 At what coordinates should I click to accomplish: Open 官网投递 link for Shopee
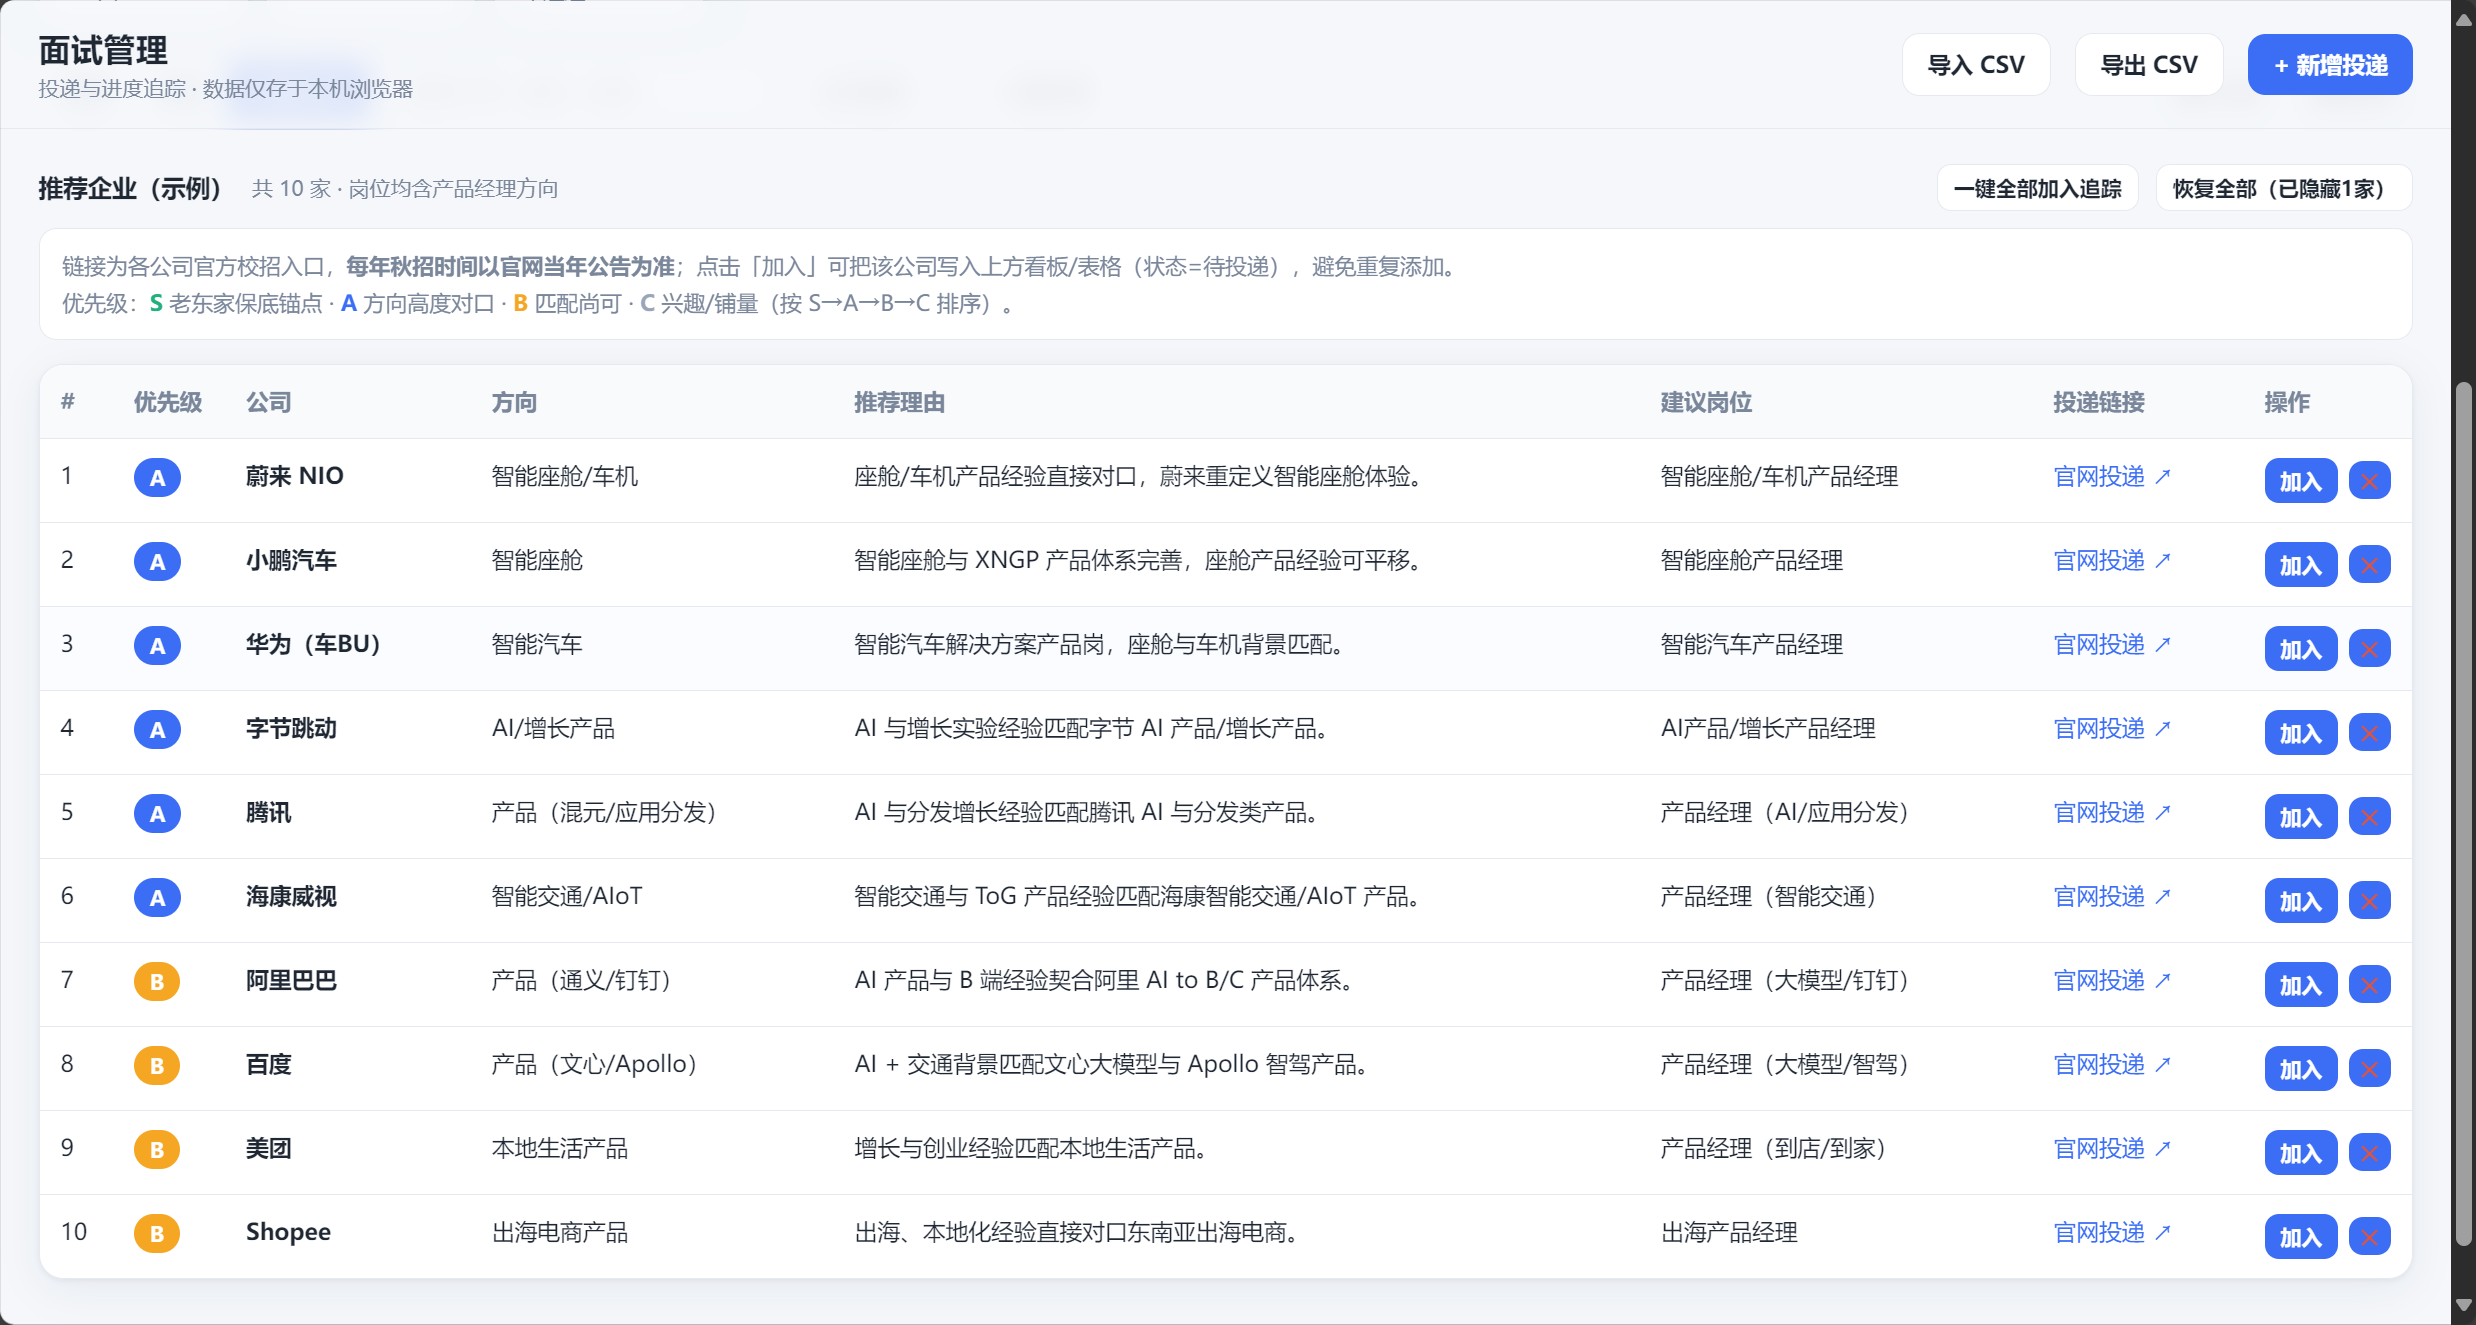coord(2111,1233)
